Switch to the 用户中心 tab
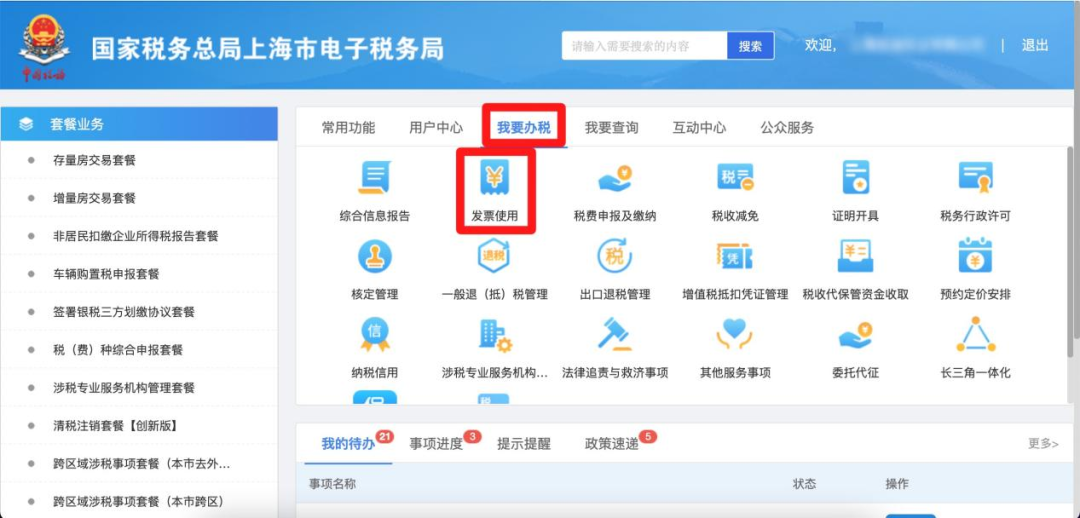Screen dimensions: 1080x518 (436, 127)
